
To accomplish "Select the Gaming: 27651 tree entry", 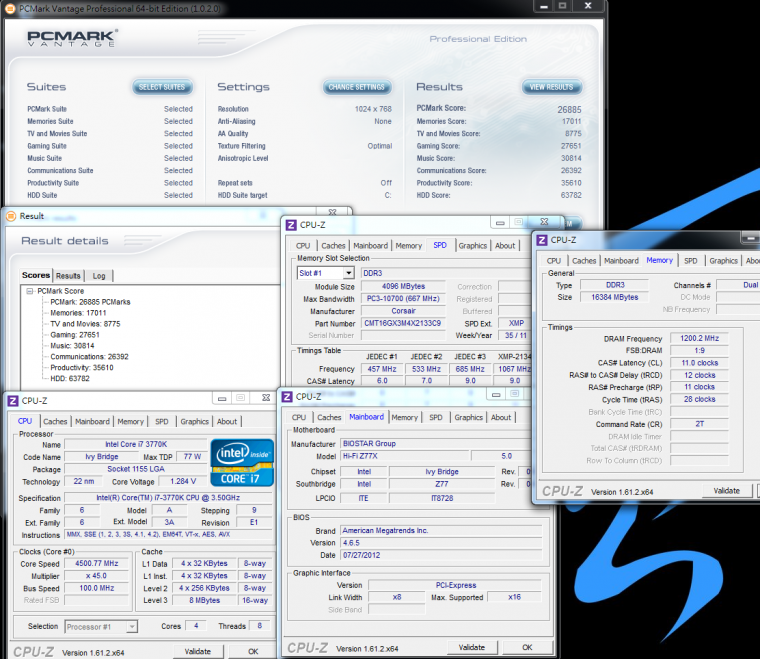I will pos(73,335).
